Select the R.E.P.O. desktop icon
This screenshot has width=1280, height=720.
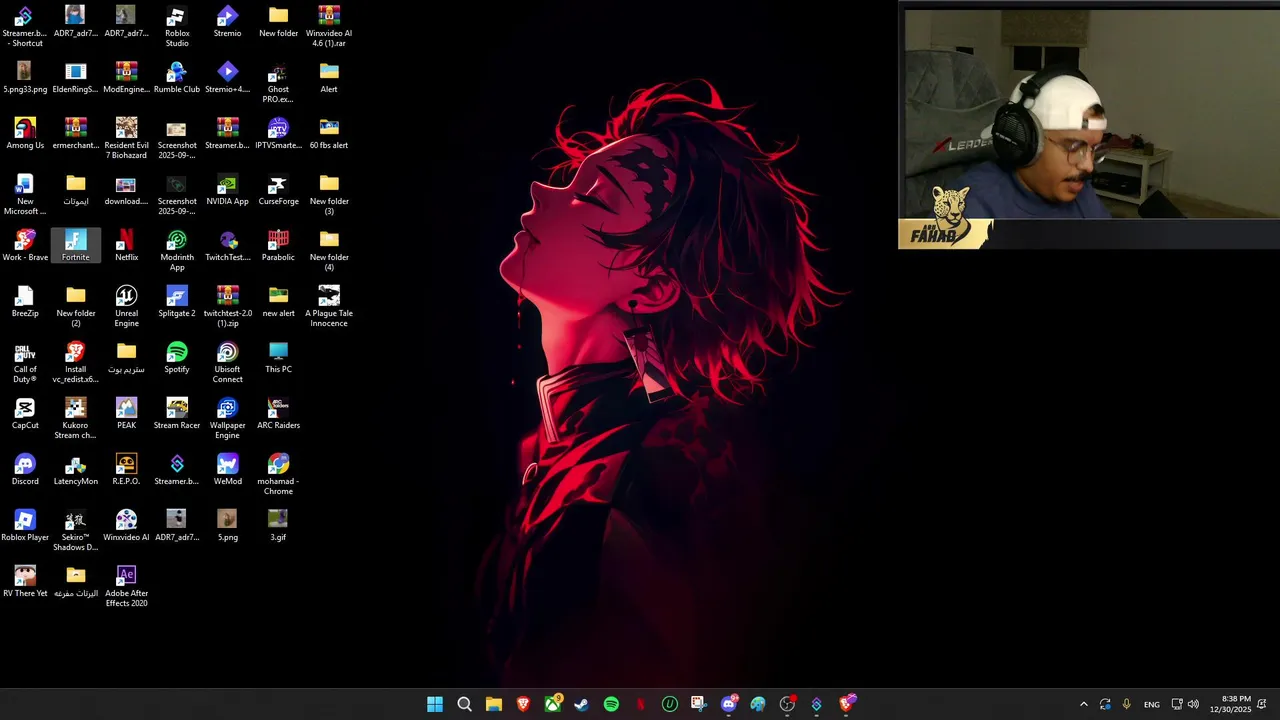(126, 470)
